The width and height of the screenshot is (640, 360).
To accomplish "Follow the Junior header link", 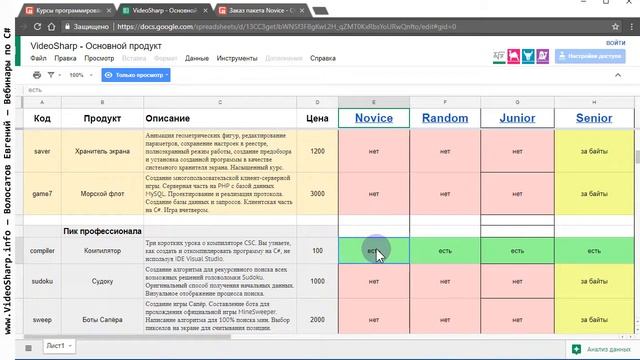I will pyautogui.click(x=517, y=118).
